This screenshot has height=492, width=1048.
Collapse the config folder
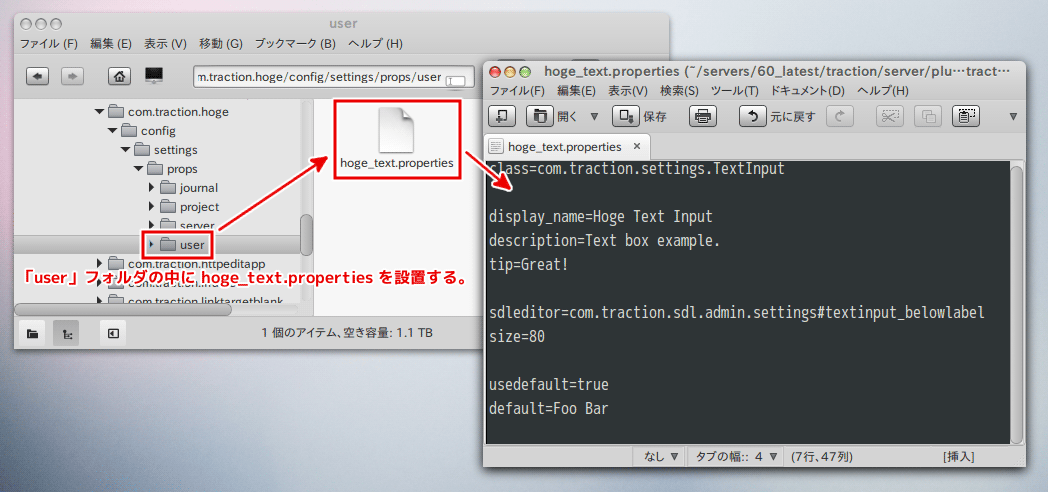click(113, 131)
